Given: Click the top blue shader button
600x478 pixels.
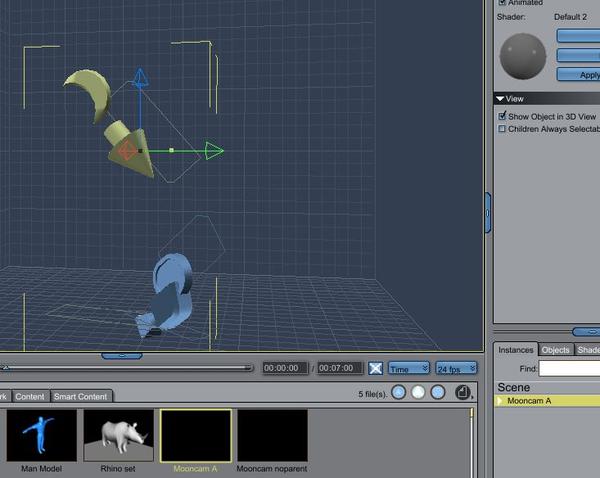Looking at the screenshot, I should point(579,36).
